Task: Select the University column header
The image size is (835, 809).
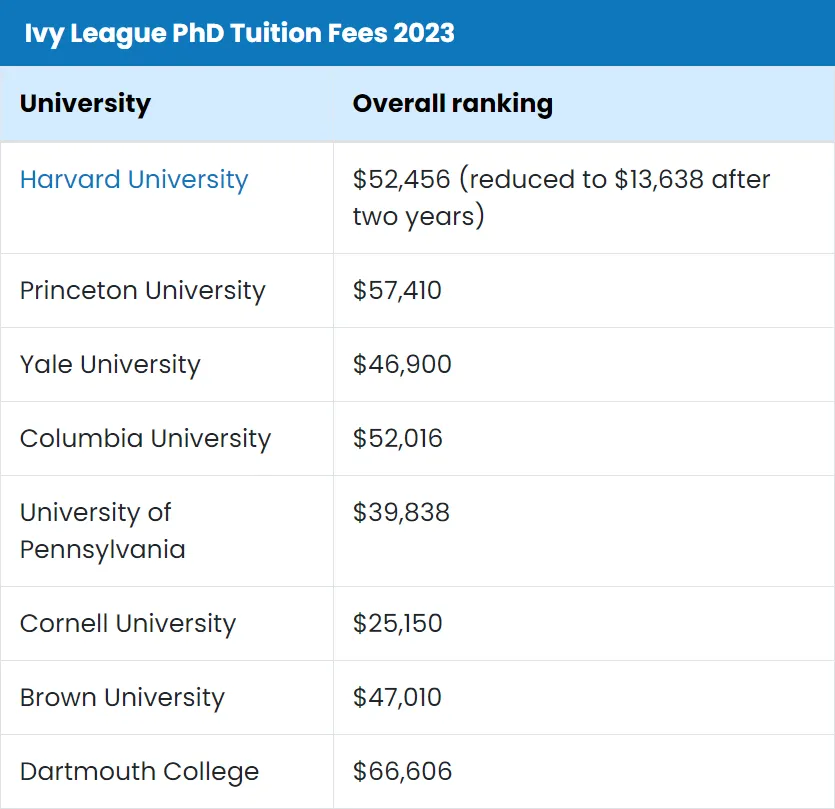Action: (x=85, y=104)
